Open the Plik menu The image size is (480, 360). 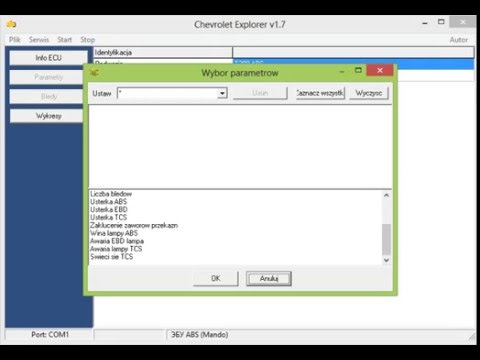point(15,40)
